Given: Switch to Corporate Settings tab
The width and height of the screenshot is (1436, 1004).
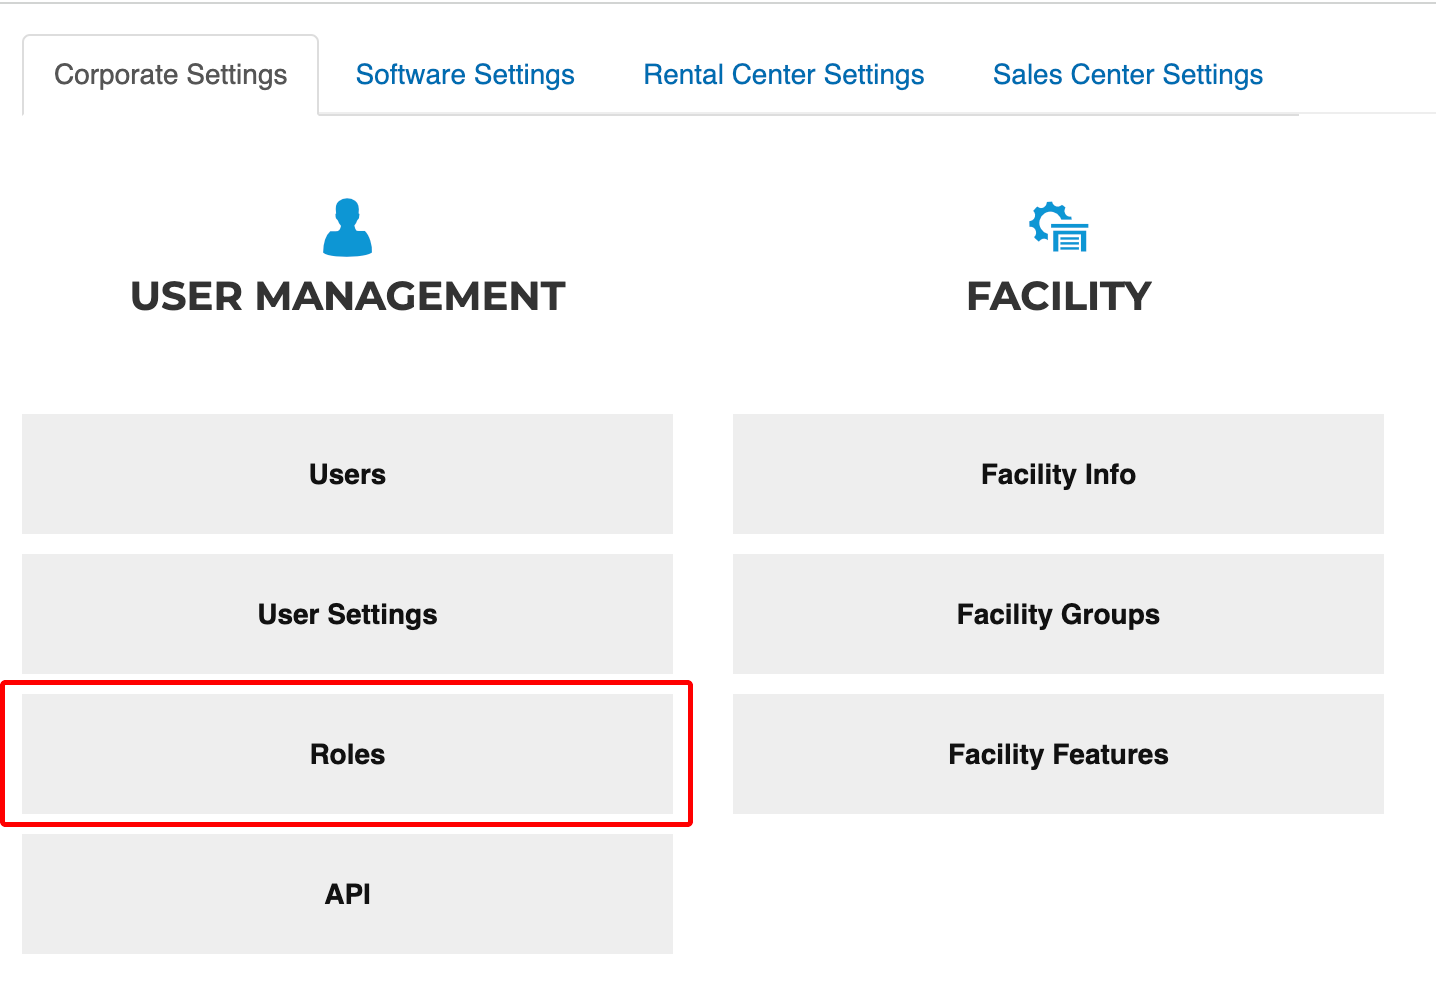Looking at the screenshot, I should (171, 75).
